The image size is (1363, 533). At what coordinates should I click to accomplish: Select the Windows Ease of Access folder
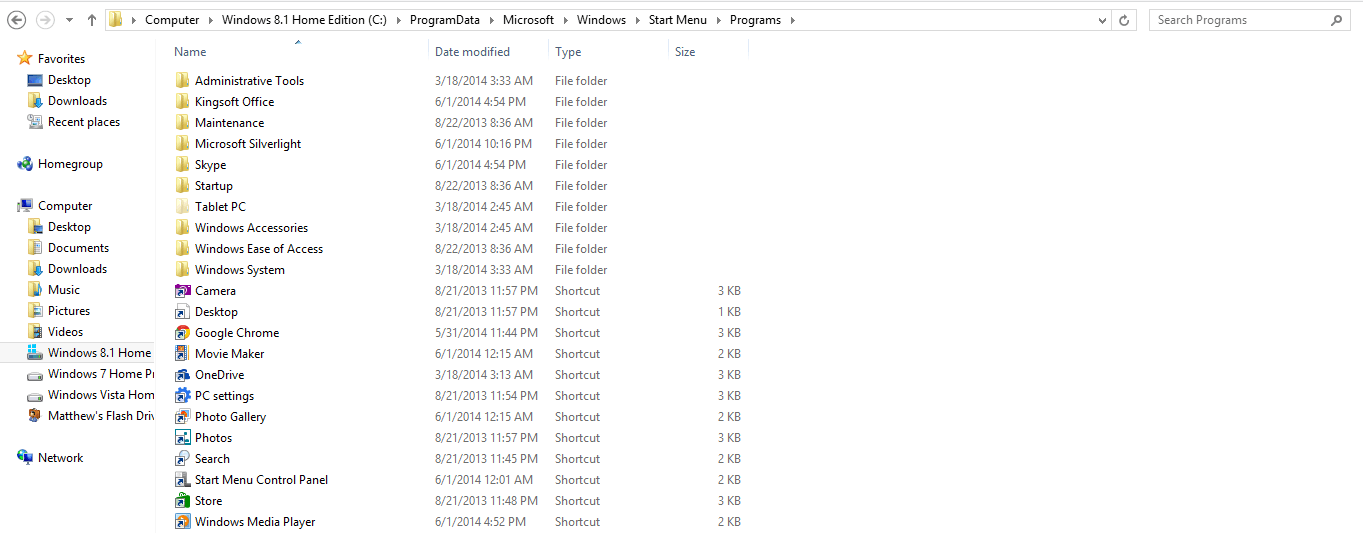coord(259,249)
